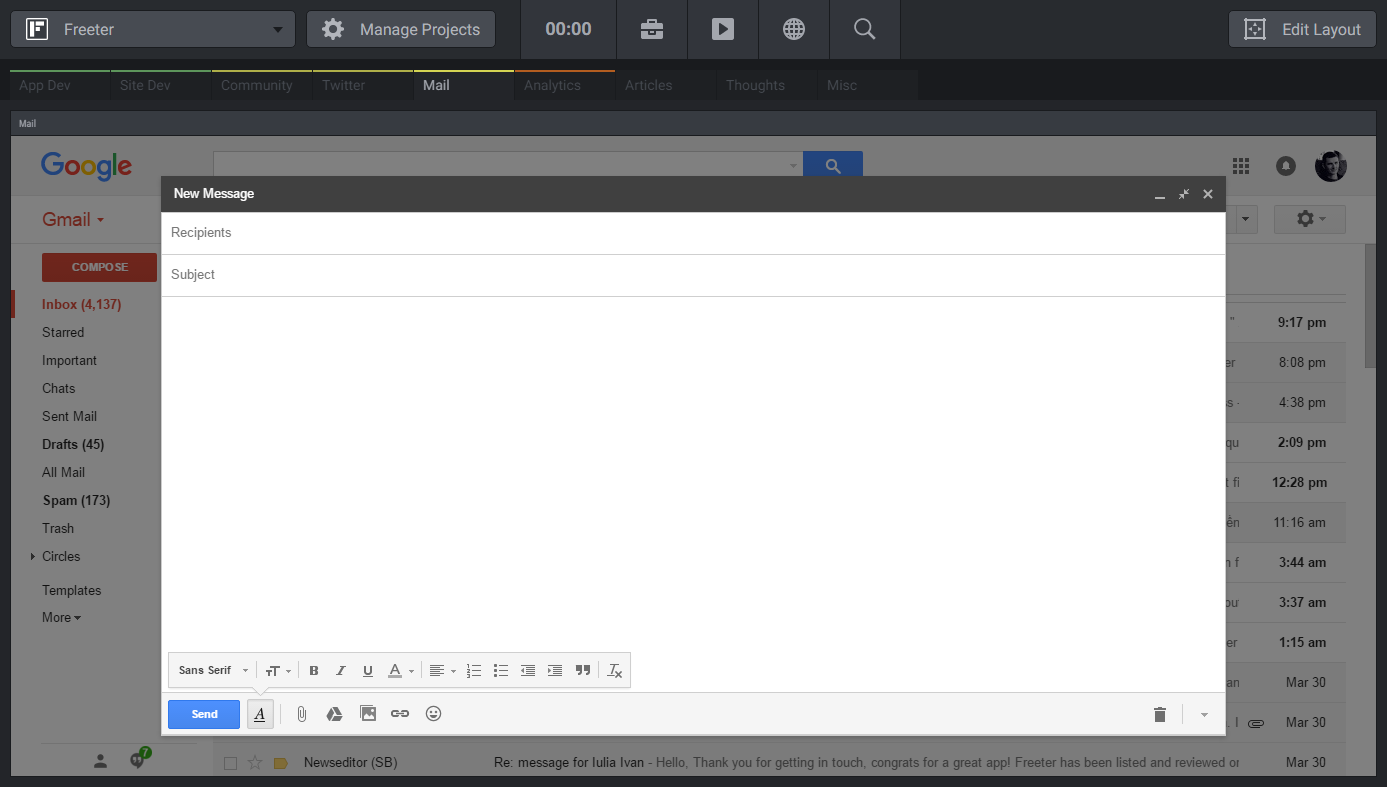Apply quote formatting
This screenshot has width=1387, height=787.
(583, 671)
